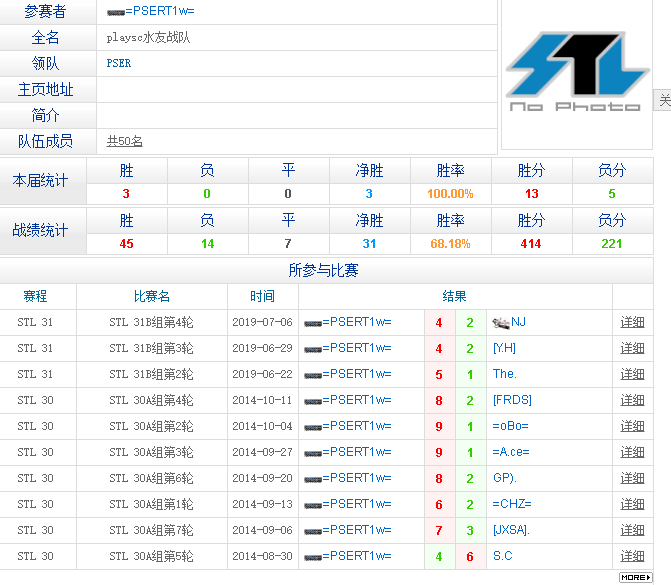Open the [FRDS] team link
The height and width of the screenshot is (585, 671).
pyautogui.click(x=512, y=400)
